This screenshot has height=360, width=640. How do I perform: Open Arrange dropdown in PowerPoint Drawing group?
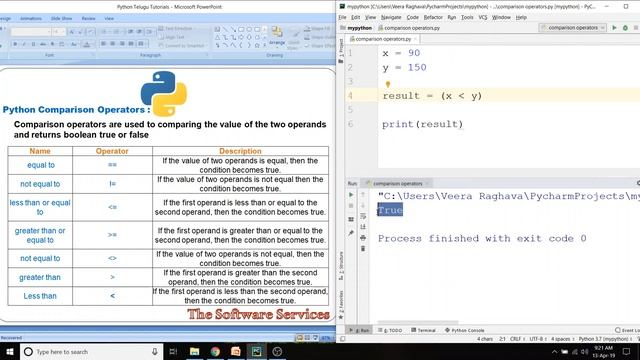coord(277,37)
